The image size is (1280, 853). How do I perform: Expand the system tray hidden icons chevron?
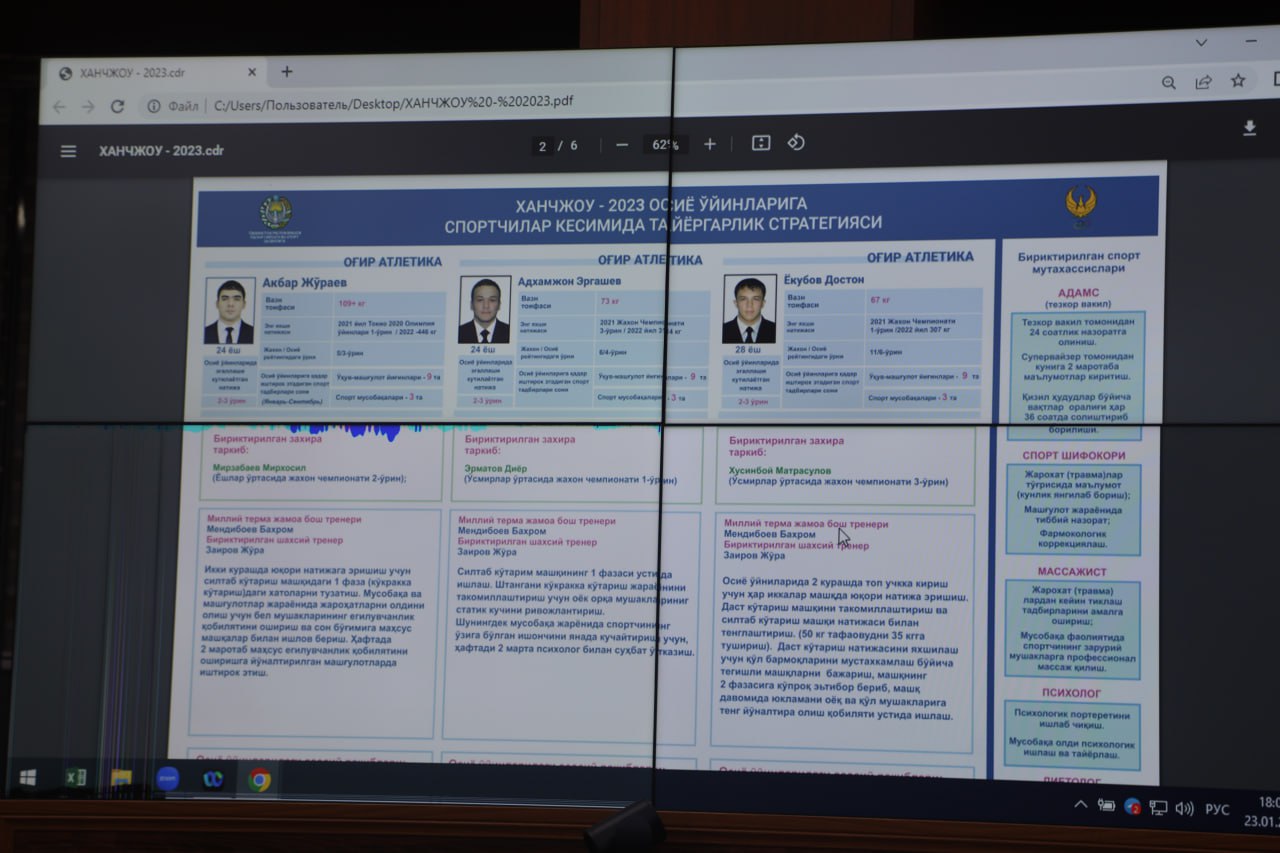(1080, 804)
